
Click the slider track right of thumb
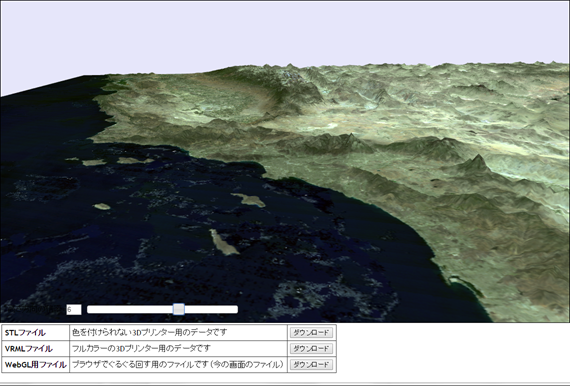click(x=211, y=309)
